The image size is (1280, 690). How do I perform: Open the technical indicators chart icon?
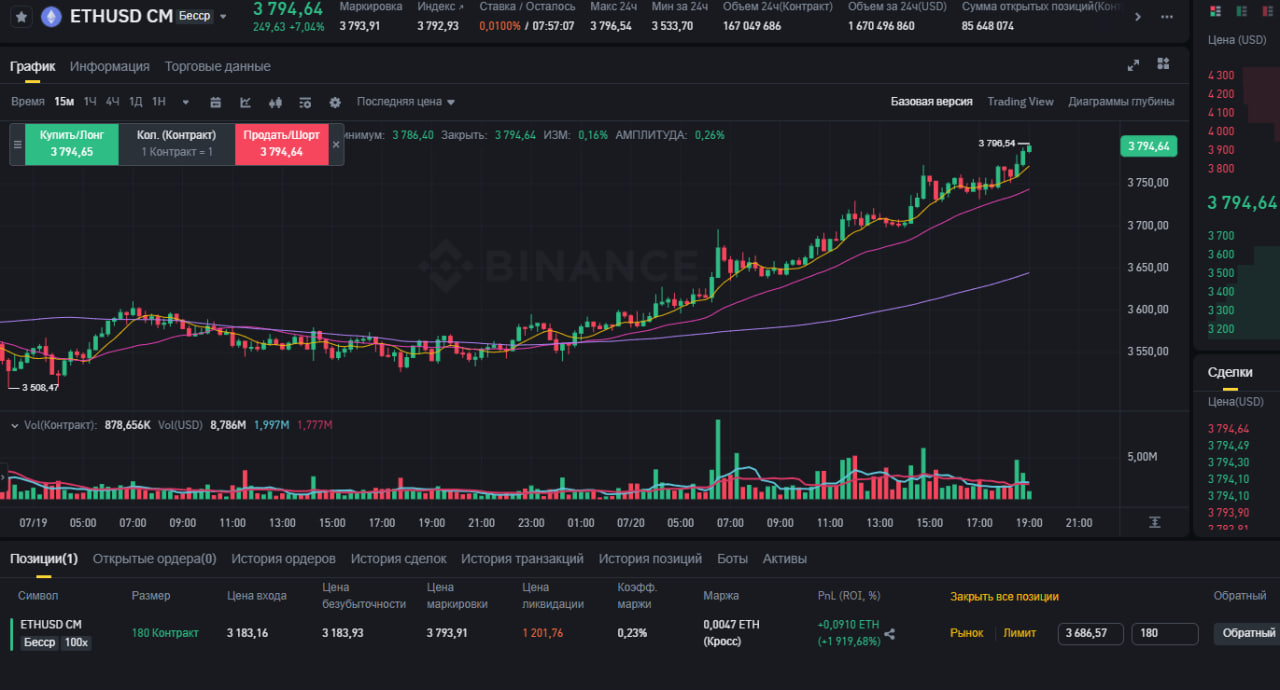click(245, 102)
